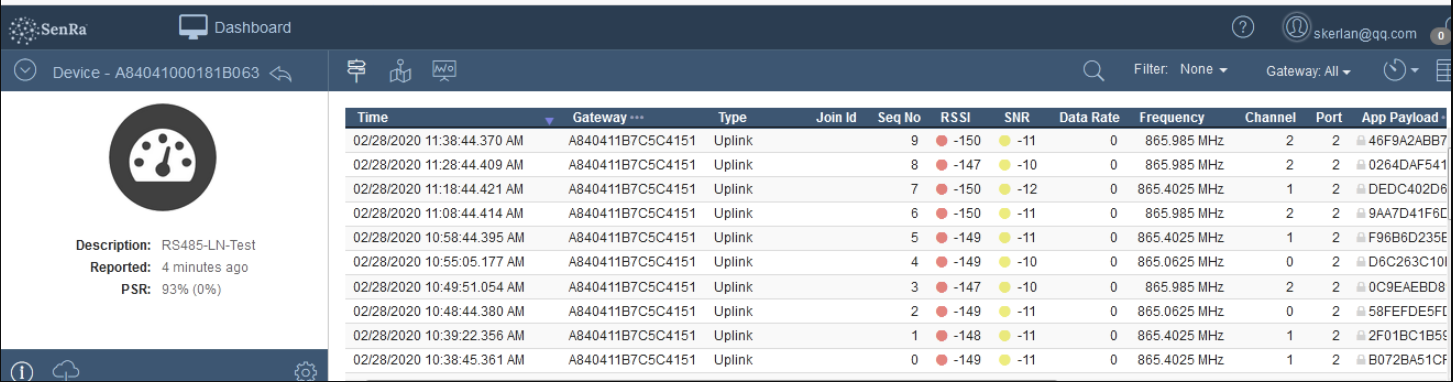Click the user avatar icon

pos(1297,28)
